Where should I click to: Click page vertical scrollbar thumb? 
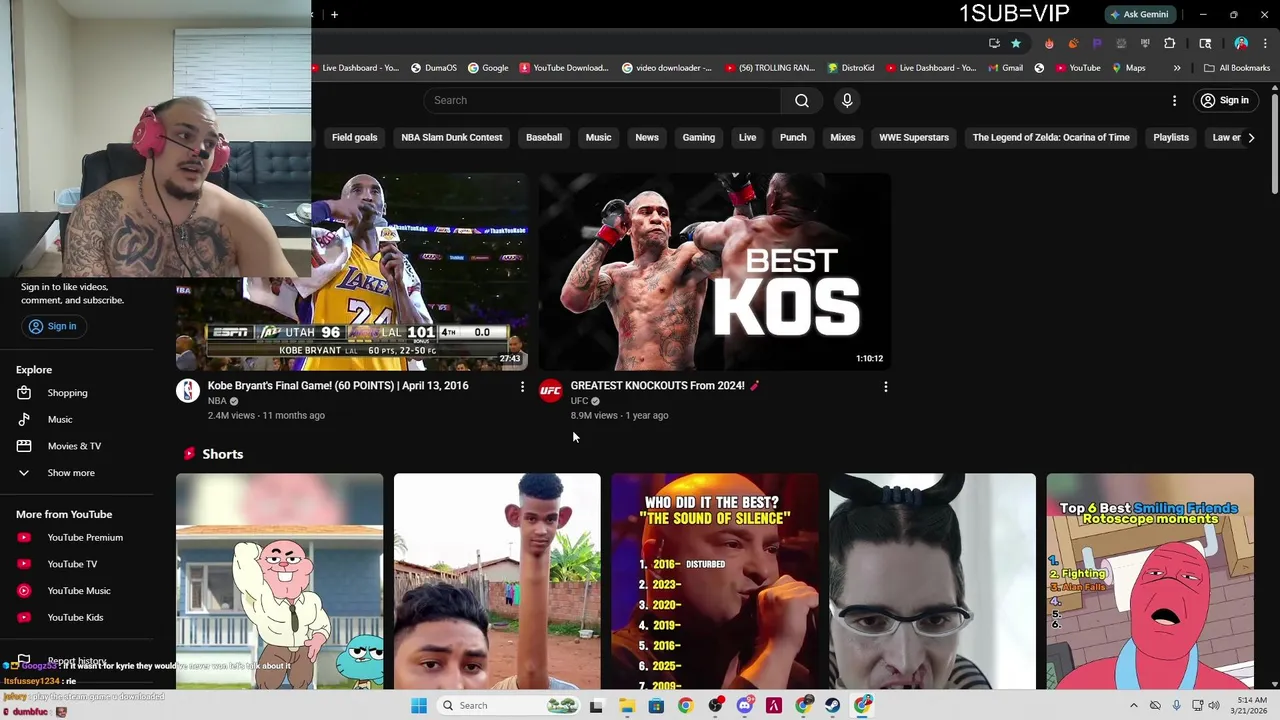[x=1275, y=142]
